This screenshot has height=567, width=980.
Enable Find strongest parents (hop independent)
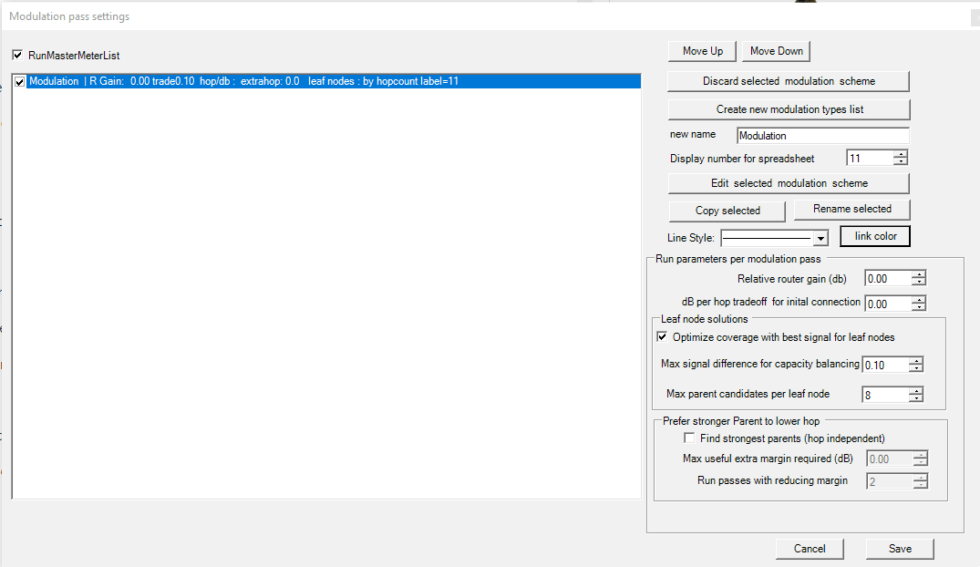(x=689, y=438)
